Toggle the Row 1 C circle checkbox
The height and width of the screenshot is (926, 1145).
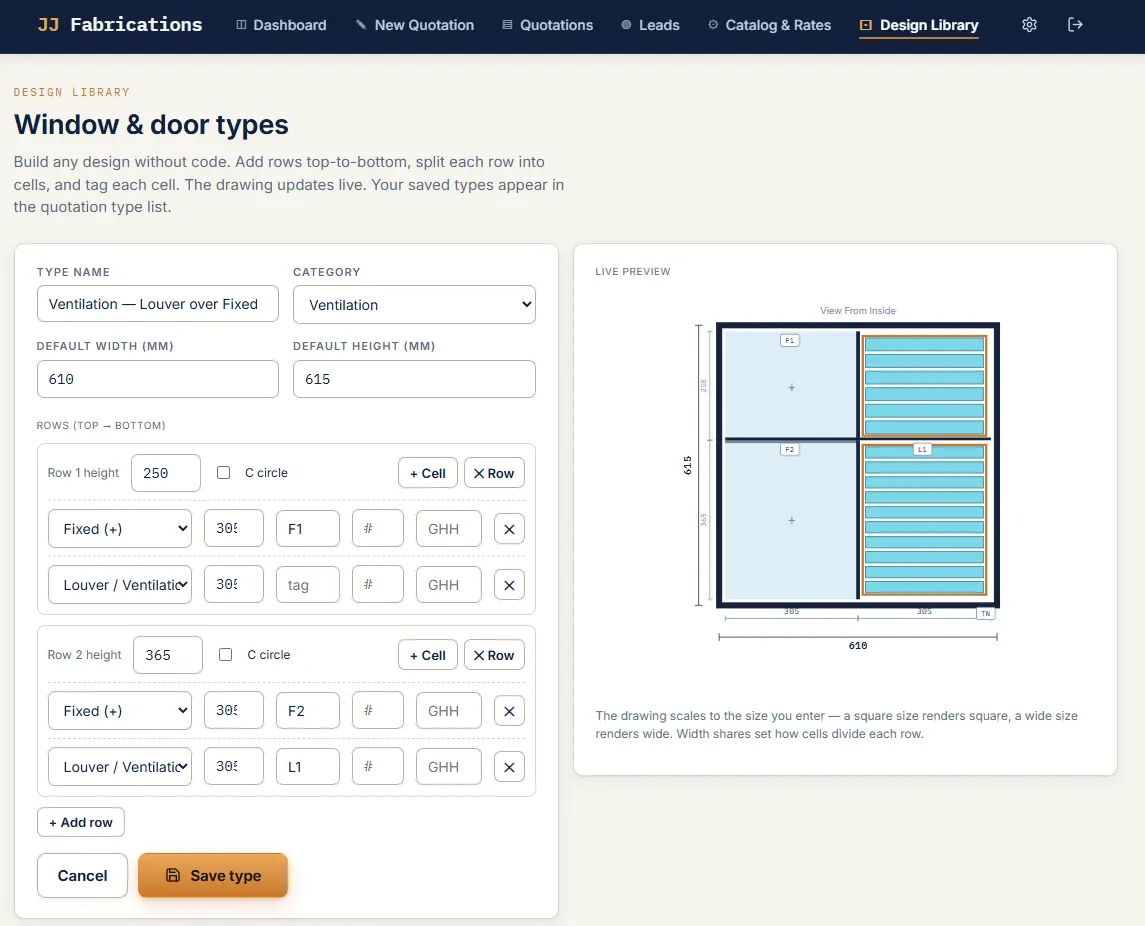click(x=223, y=472)
